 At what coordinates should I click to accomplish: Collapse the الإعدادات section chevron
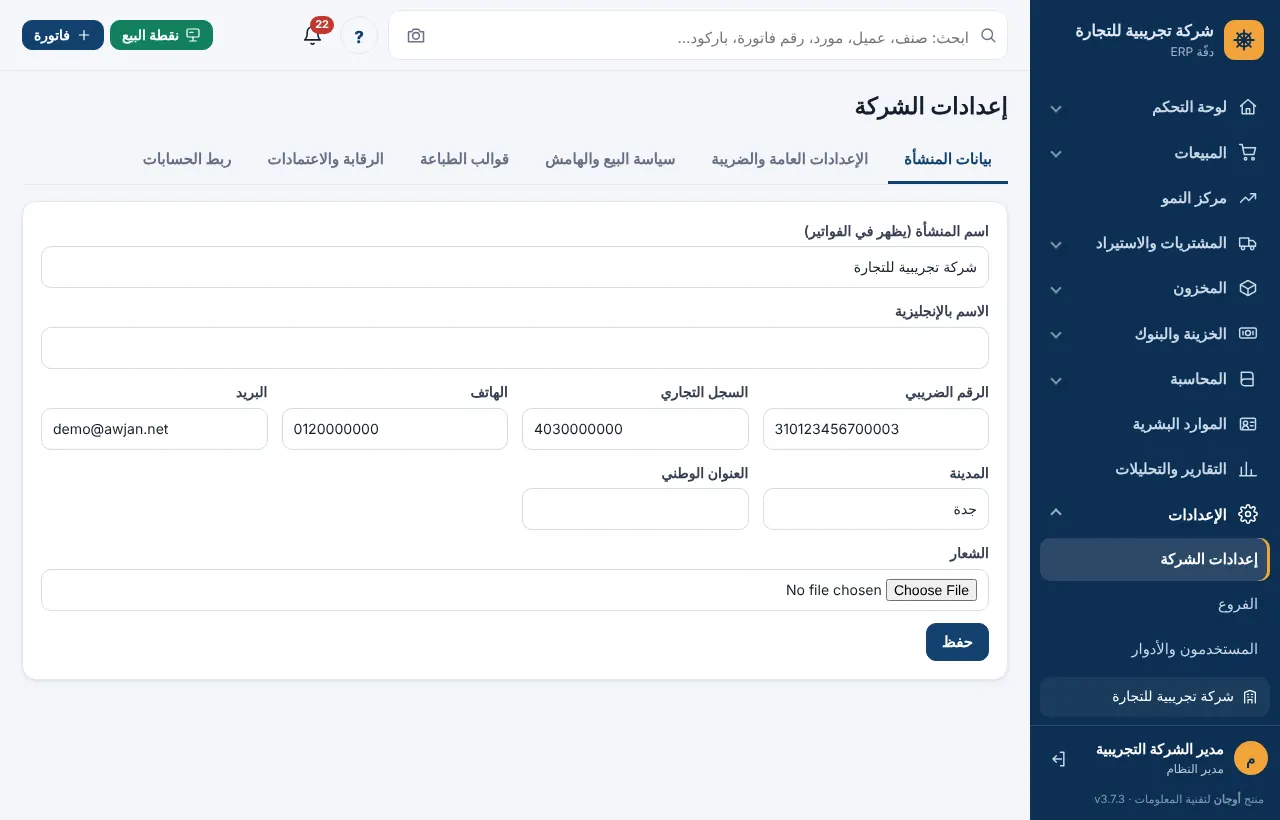click(1056, 512)
